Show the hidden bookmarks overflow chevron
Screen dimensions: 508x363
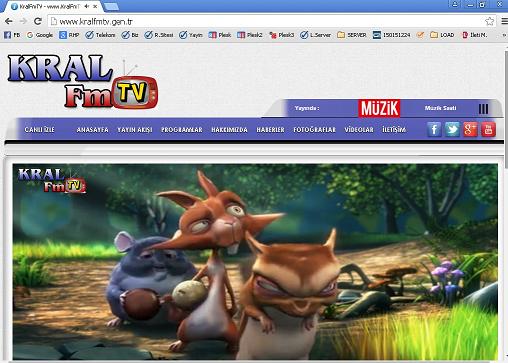(504, 35)
